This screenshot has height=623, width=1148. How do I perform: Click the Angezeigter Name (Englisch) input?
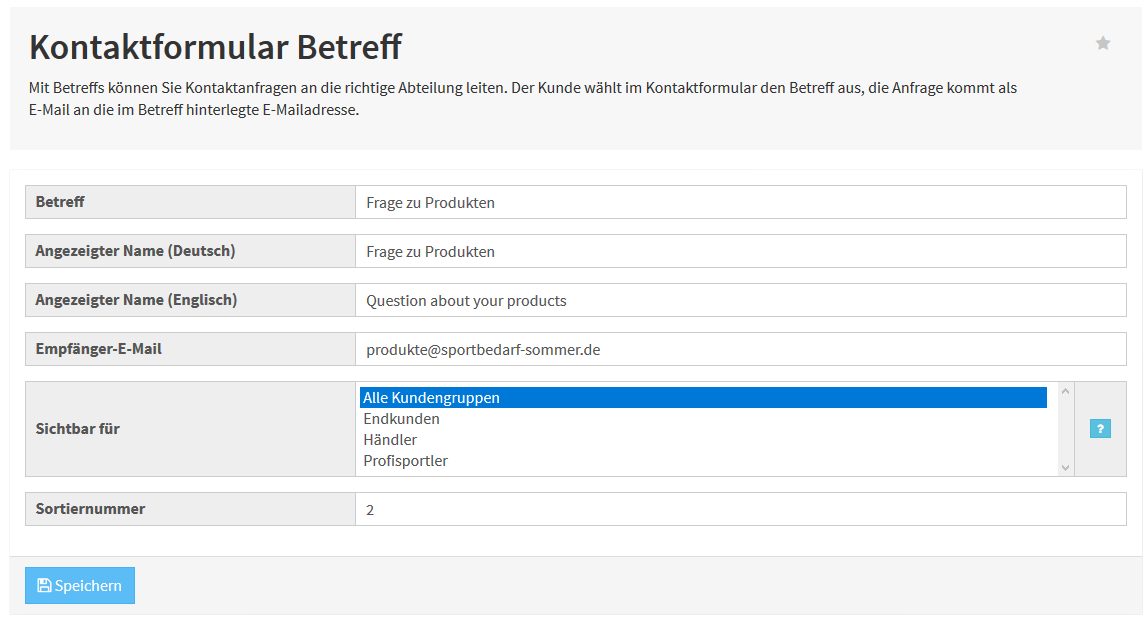tap(740, 300)
